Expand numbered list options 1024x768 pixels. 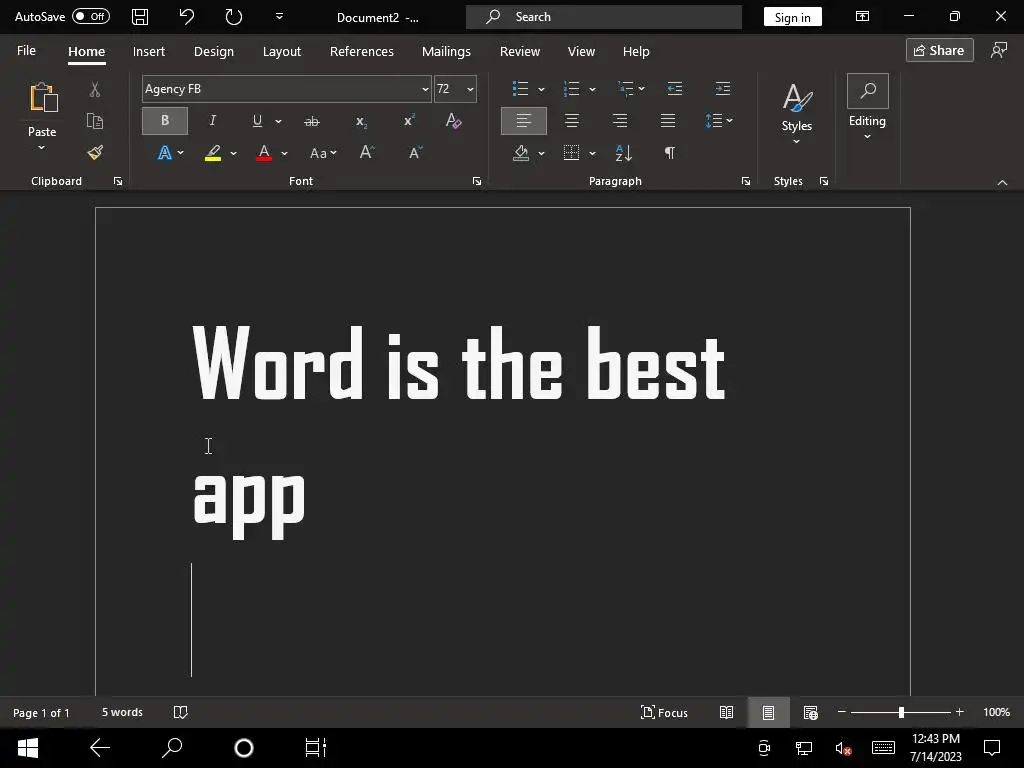click(x=592, y=89)
